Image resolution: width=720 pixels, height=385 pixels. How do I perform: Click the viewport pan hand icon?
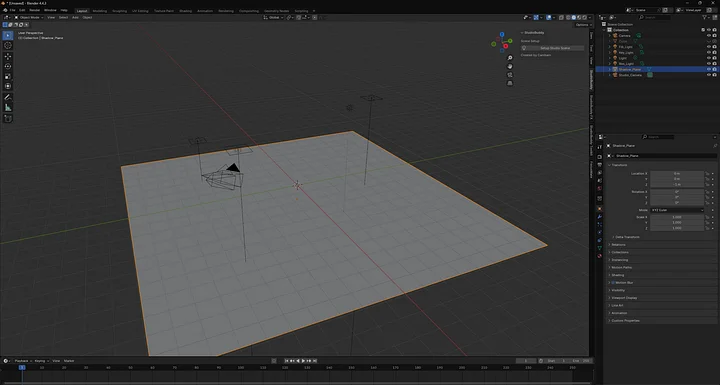(x=510, y=66)
